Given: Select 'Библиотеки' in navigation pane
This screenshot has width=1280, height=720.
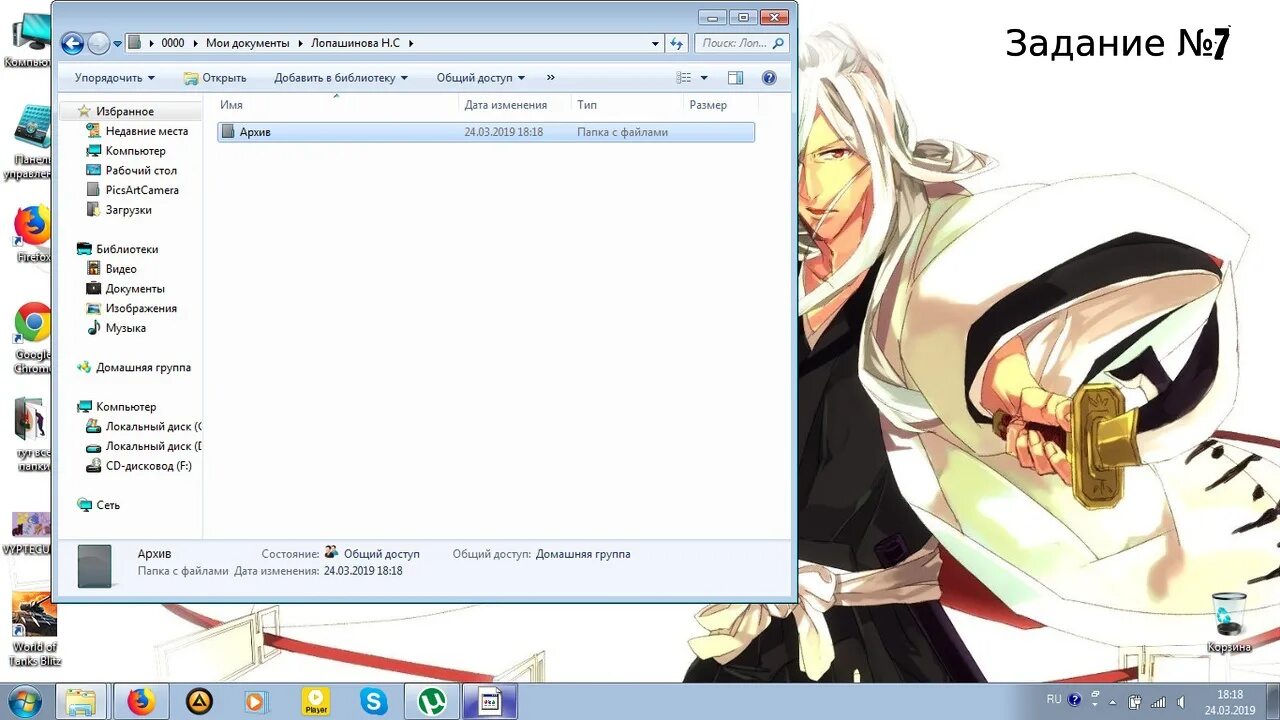Looking at the screenshot, I should 126,249.
